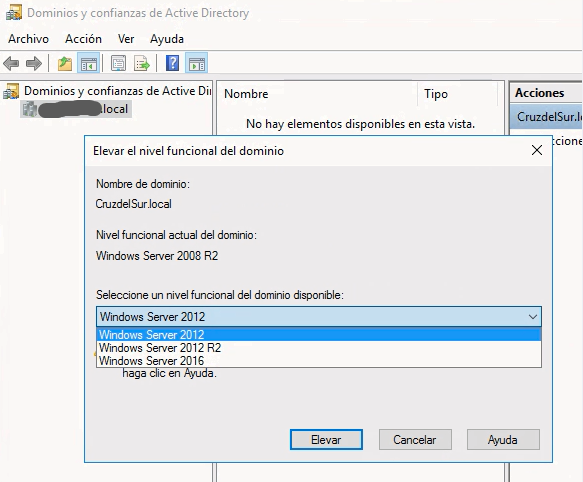Open the Properties toolbar icon

tap(119, 63)
